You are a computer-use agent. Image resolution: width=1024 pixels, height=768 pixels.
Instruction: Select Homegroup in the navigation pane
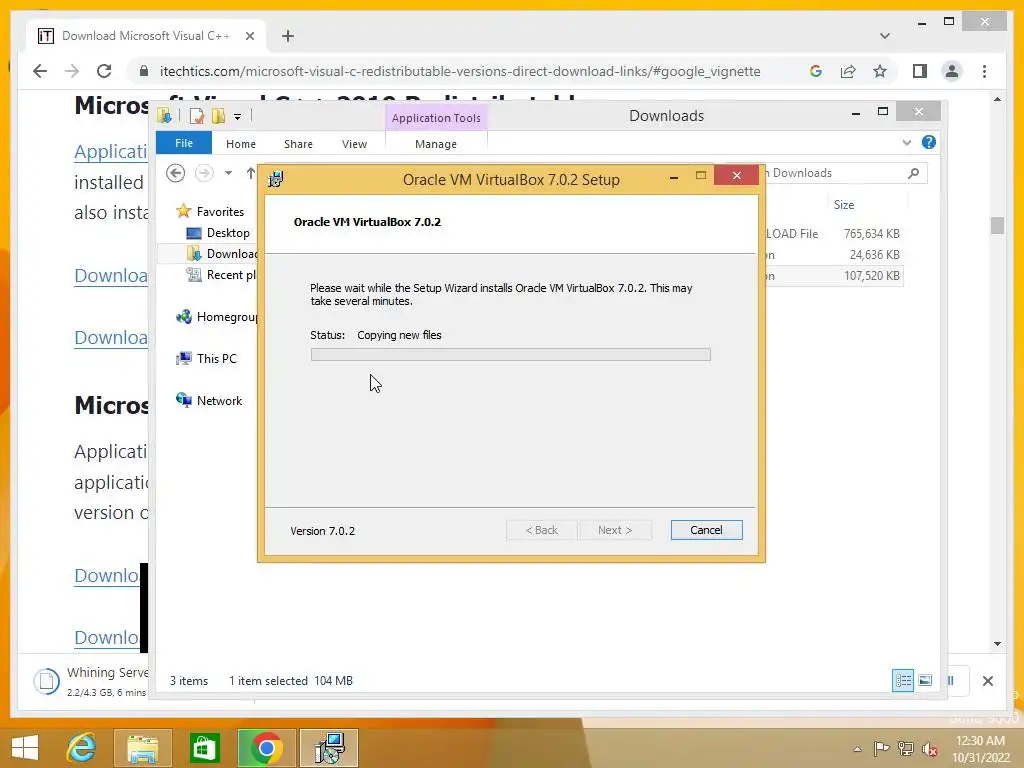217,317
